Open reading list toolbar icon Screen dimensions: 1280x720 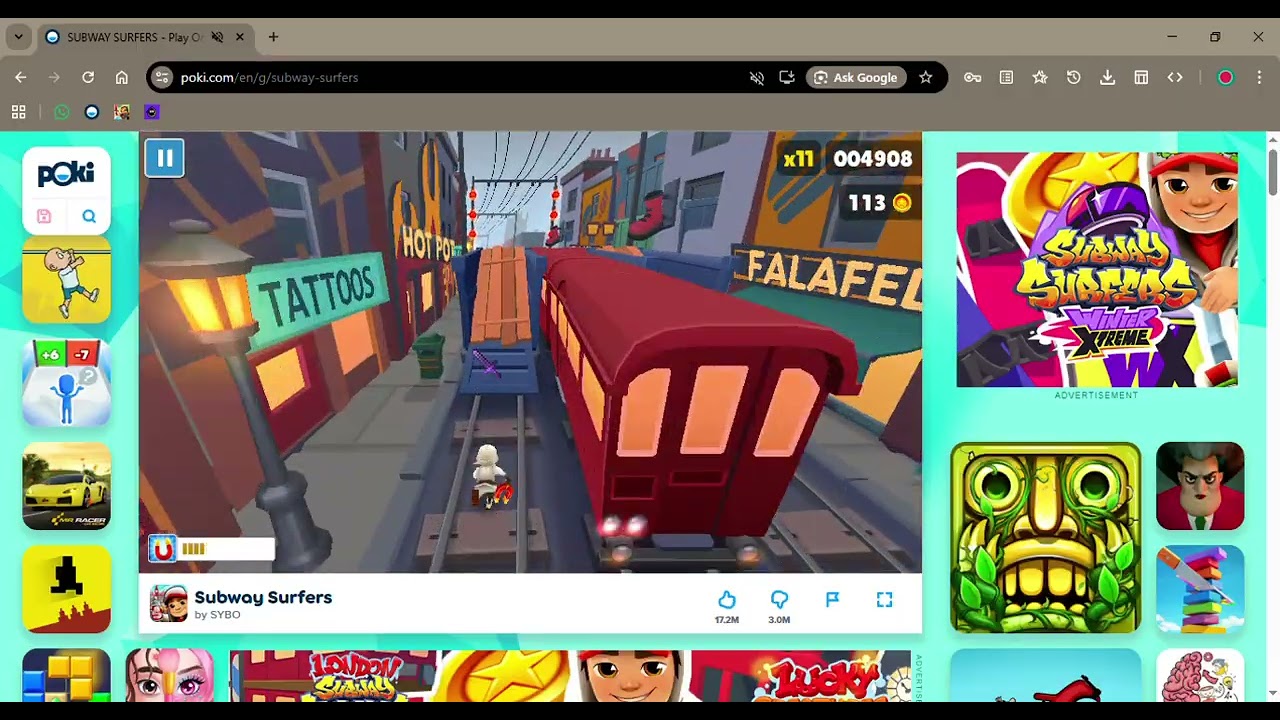pos(1006,77)
